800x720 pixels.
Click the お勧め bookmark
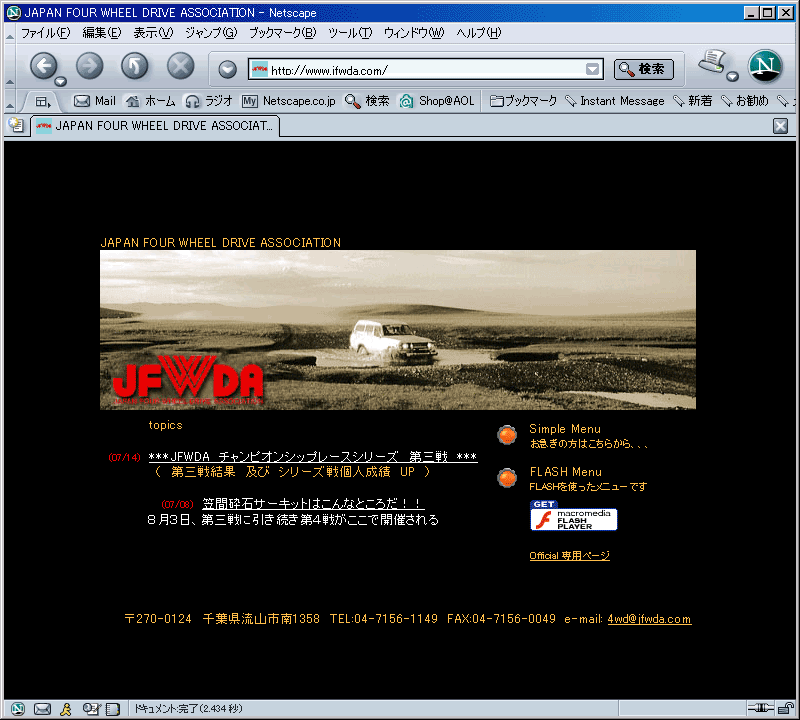click(744, 101)
